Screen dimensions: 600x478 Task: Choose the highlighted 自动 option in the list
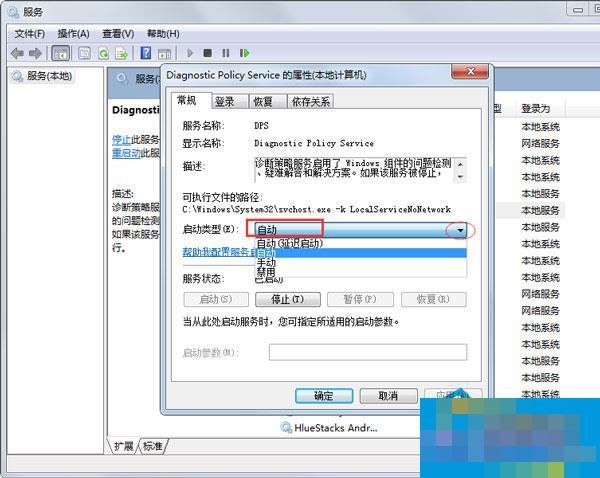360,253
